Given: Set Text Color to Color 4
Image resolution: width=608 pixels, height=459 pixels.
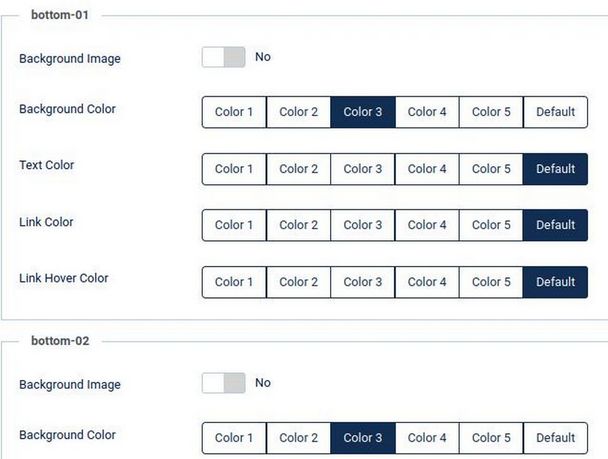Looking at the screenshot, I should coord(427,169).
